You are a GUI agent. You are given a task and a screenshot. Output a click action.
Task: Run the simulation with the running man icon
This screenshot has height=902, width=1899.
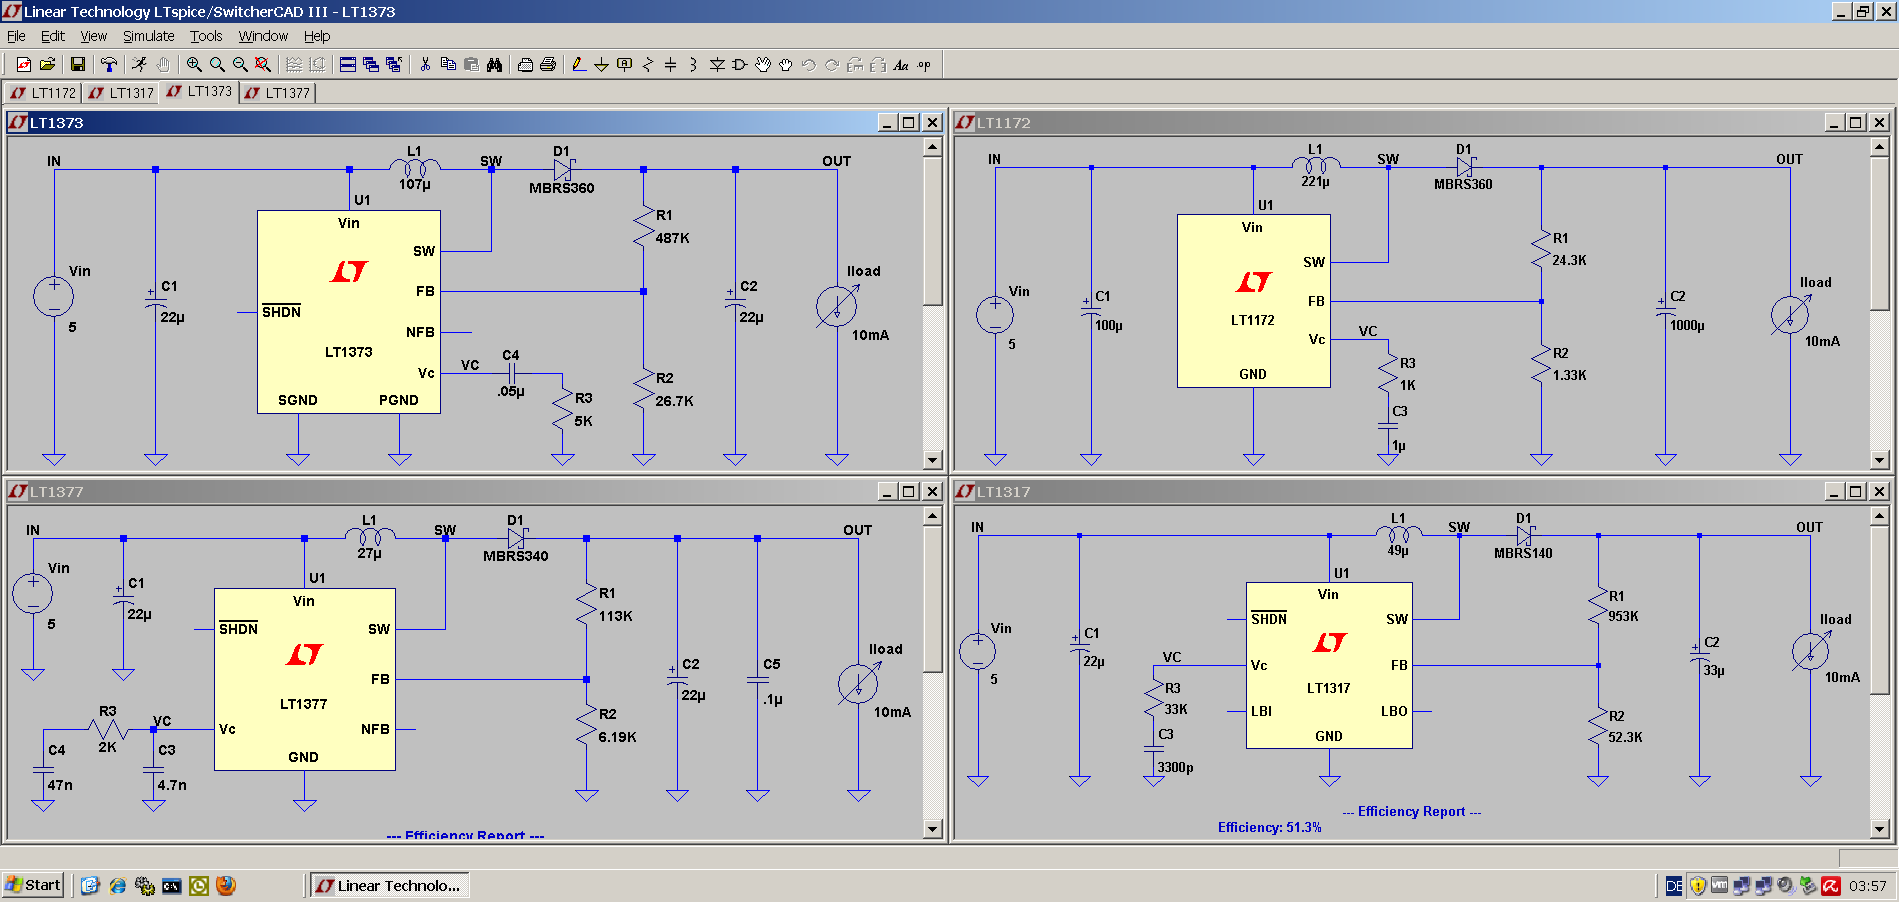click(140, 64)
